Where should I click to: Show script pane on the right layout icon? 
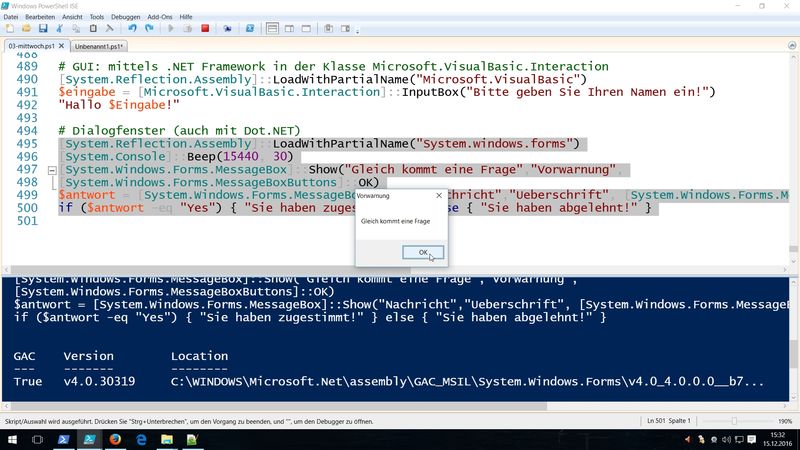click(289, 29)
